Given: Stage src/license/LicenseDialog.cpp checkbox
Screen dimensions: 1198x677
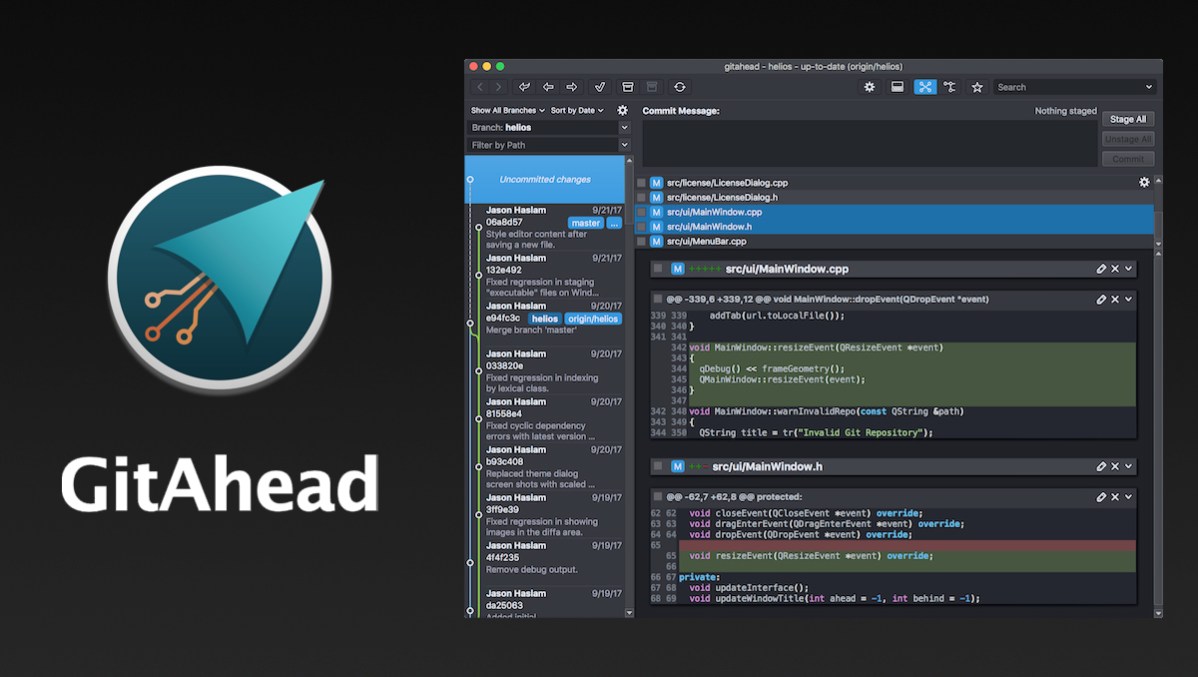Looking at the screenshot, I should [641, 183].
